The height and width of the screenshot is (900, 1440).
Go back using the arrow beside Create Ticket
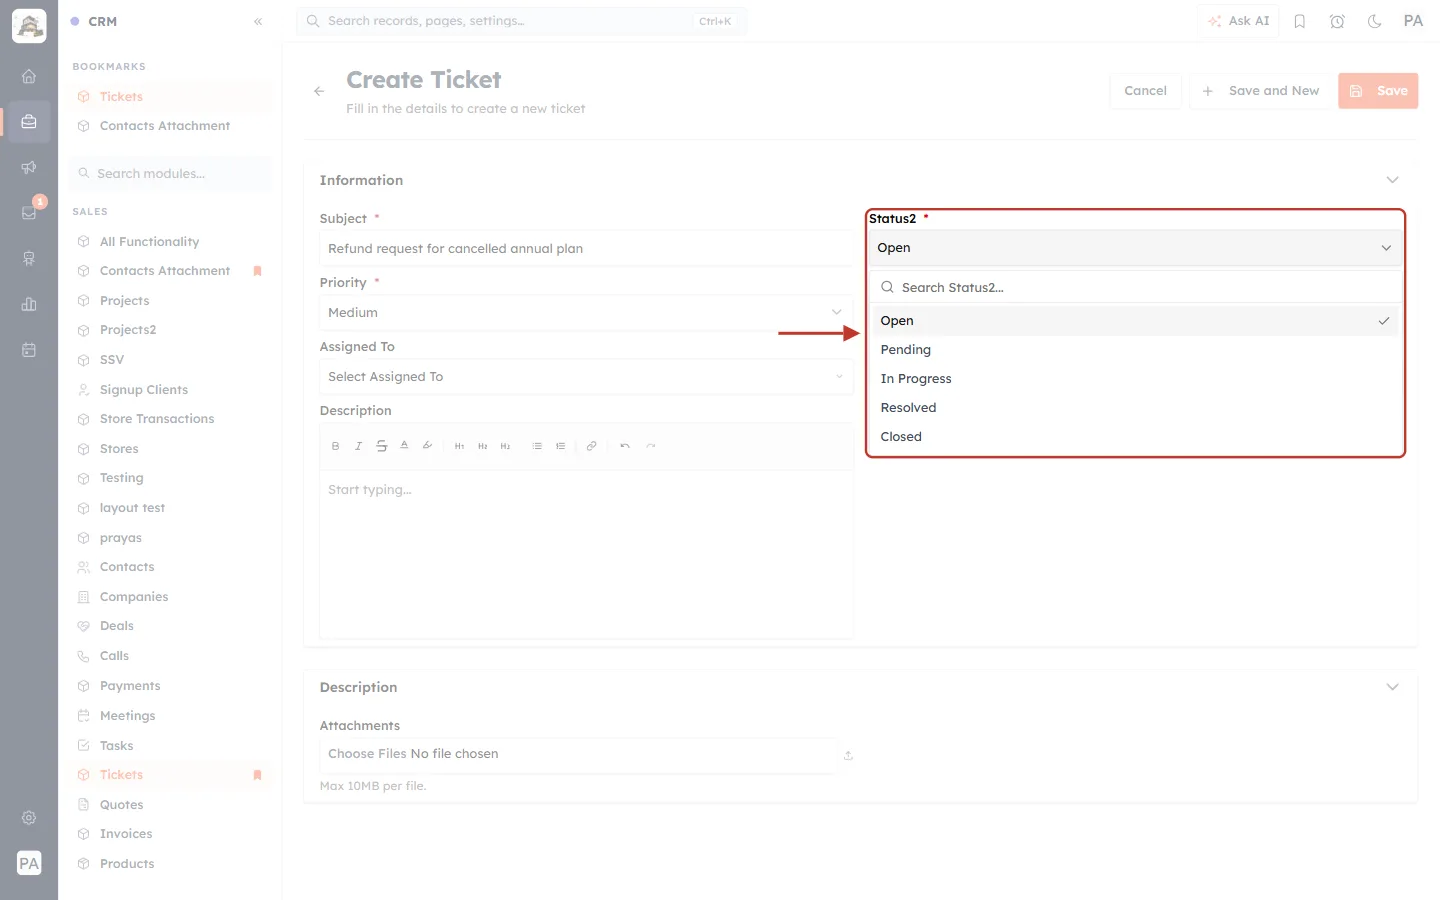coord(319,91)
